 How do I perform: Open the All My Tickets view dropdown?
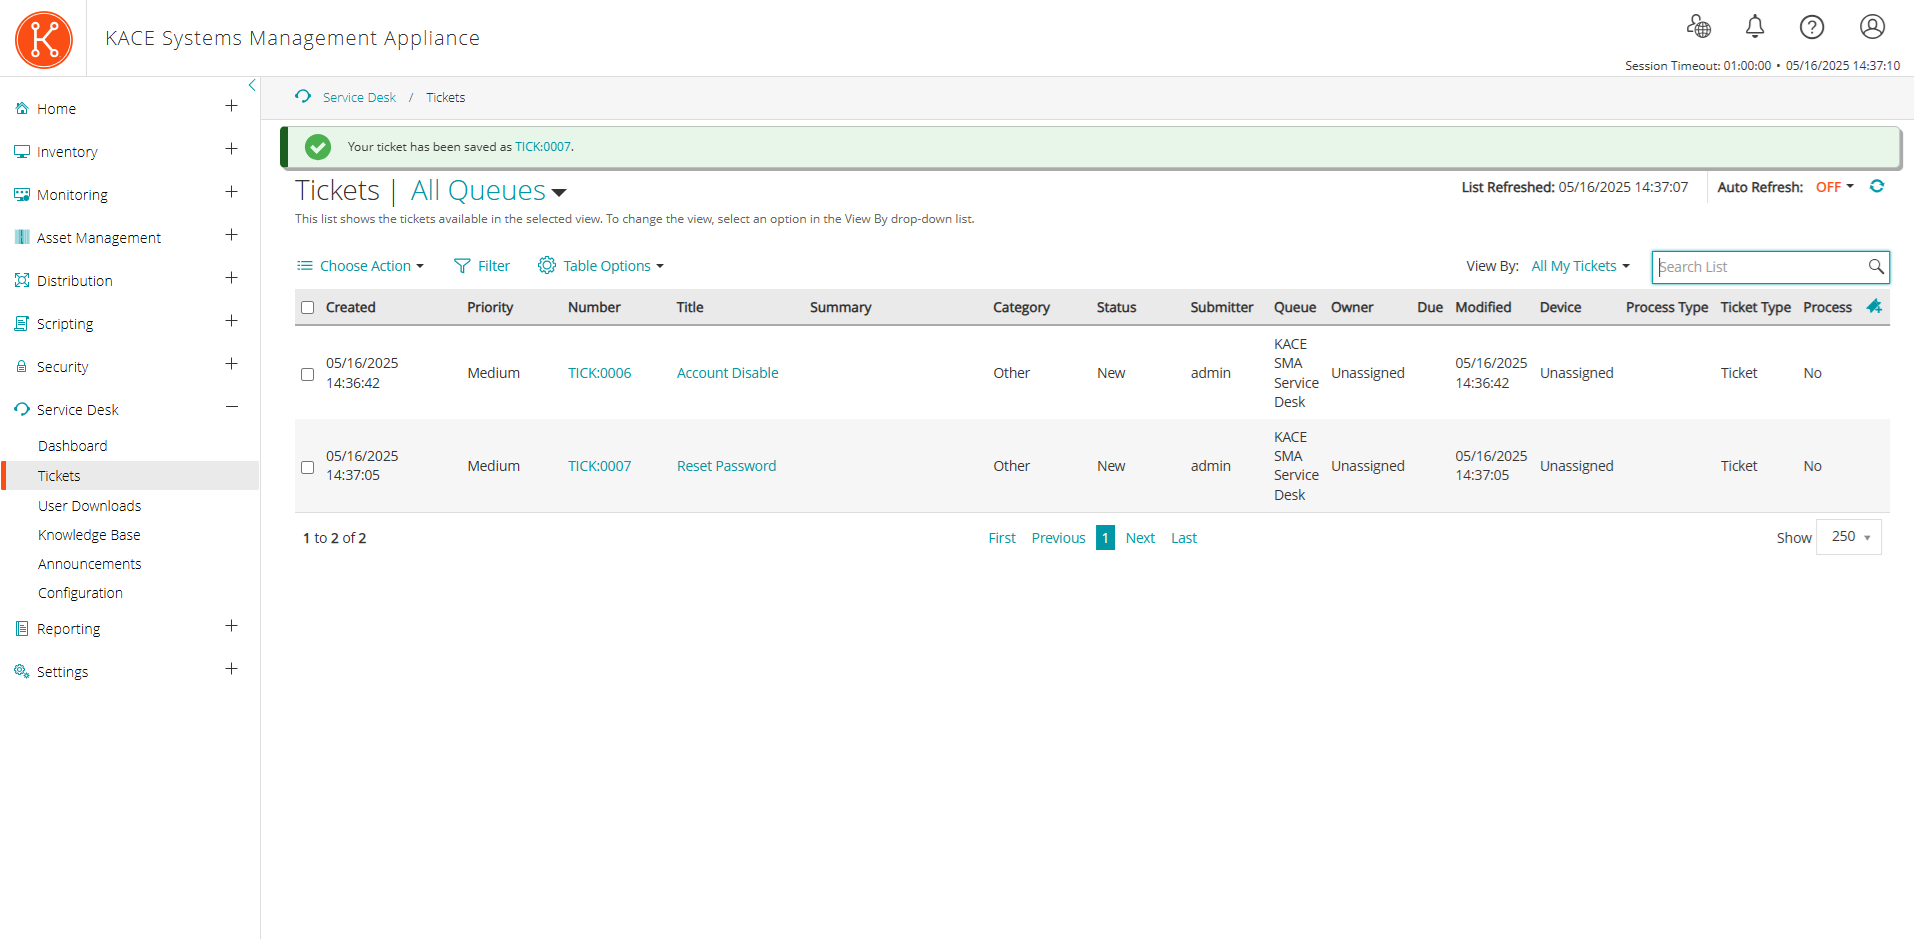click(1580, 266)
